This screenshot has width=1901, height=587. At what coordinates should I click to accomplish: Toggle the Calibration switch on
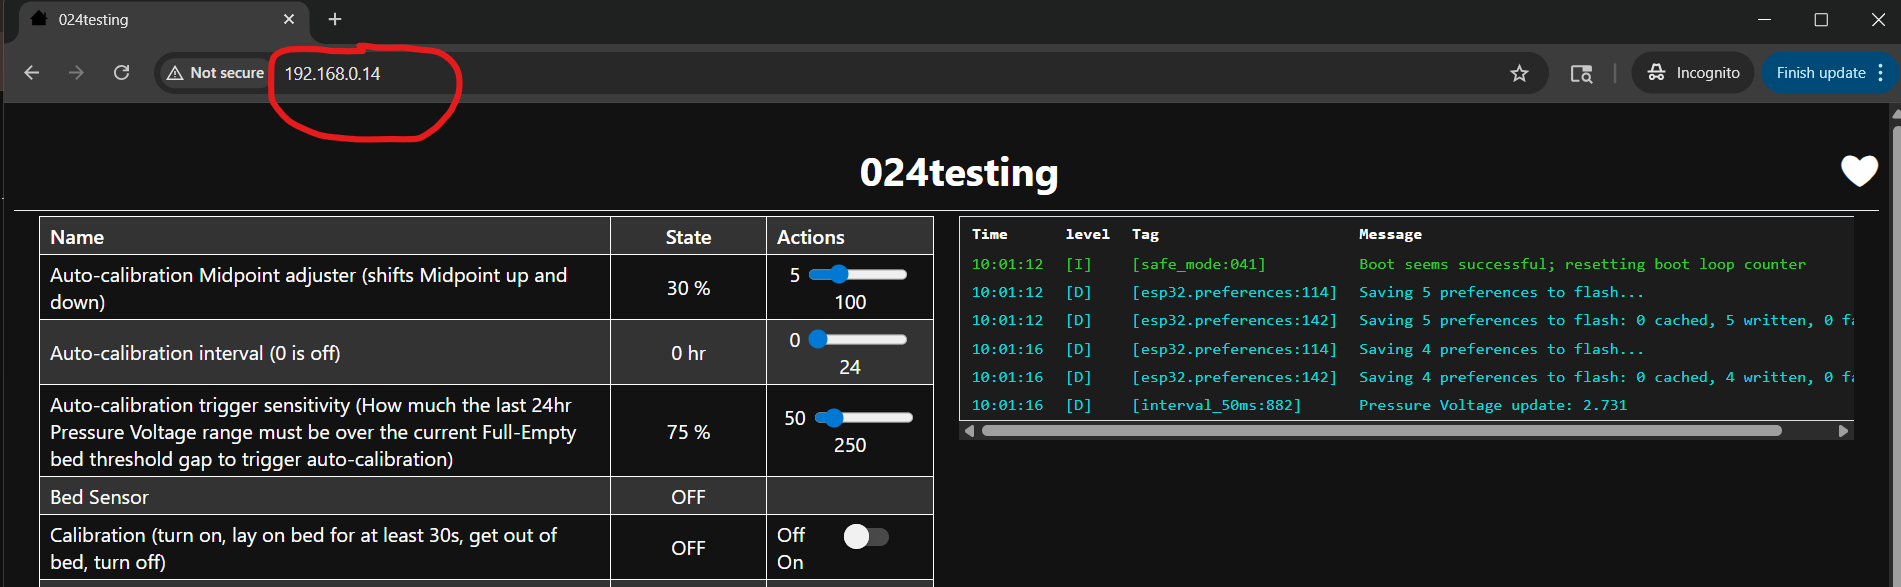point(866,537)
